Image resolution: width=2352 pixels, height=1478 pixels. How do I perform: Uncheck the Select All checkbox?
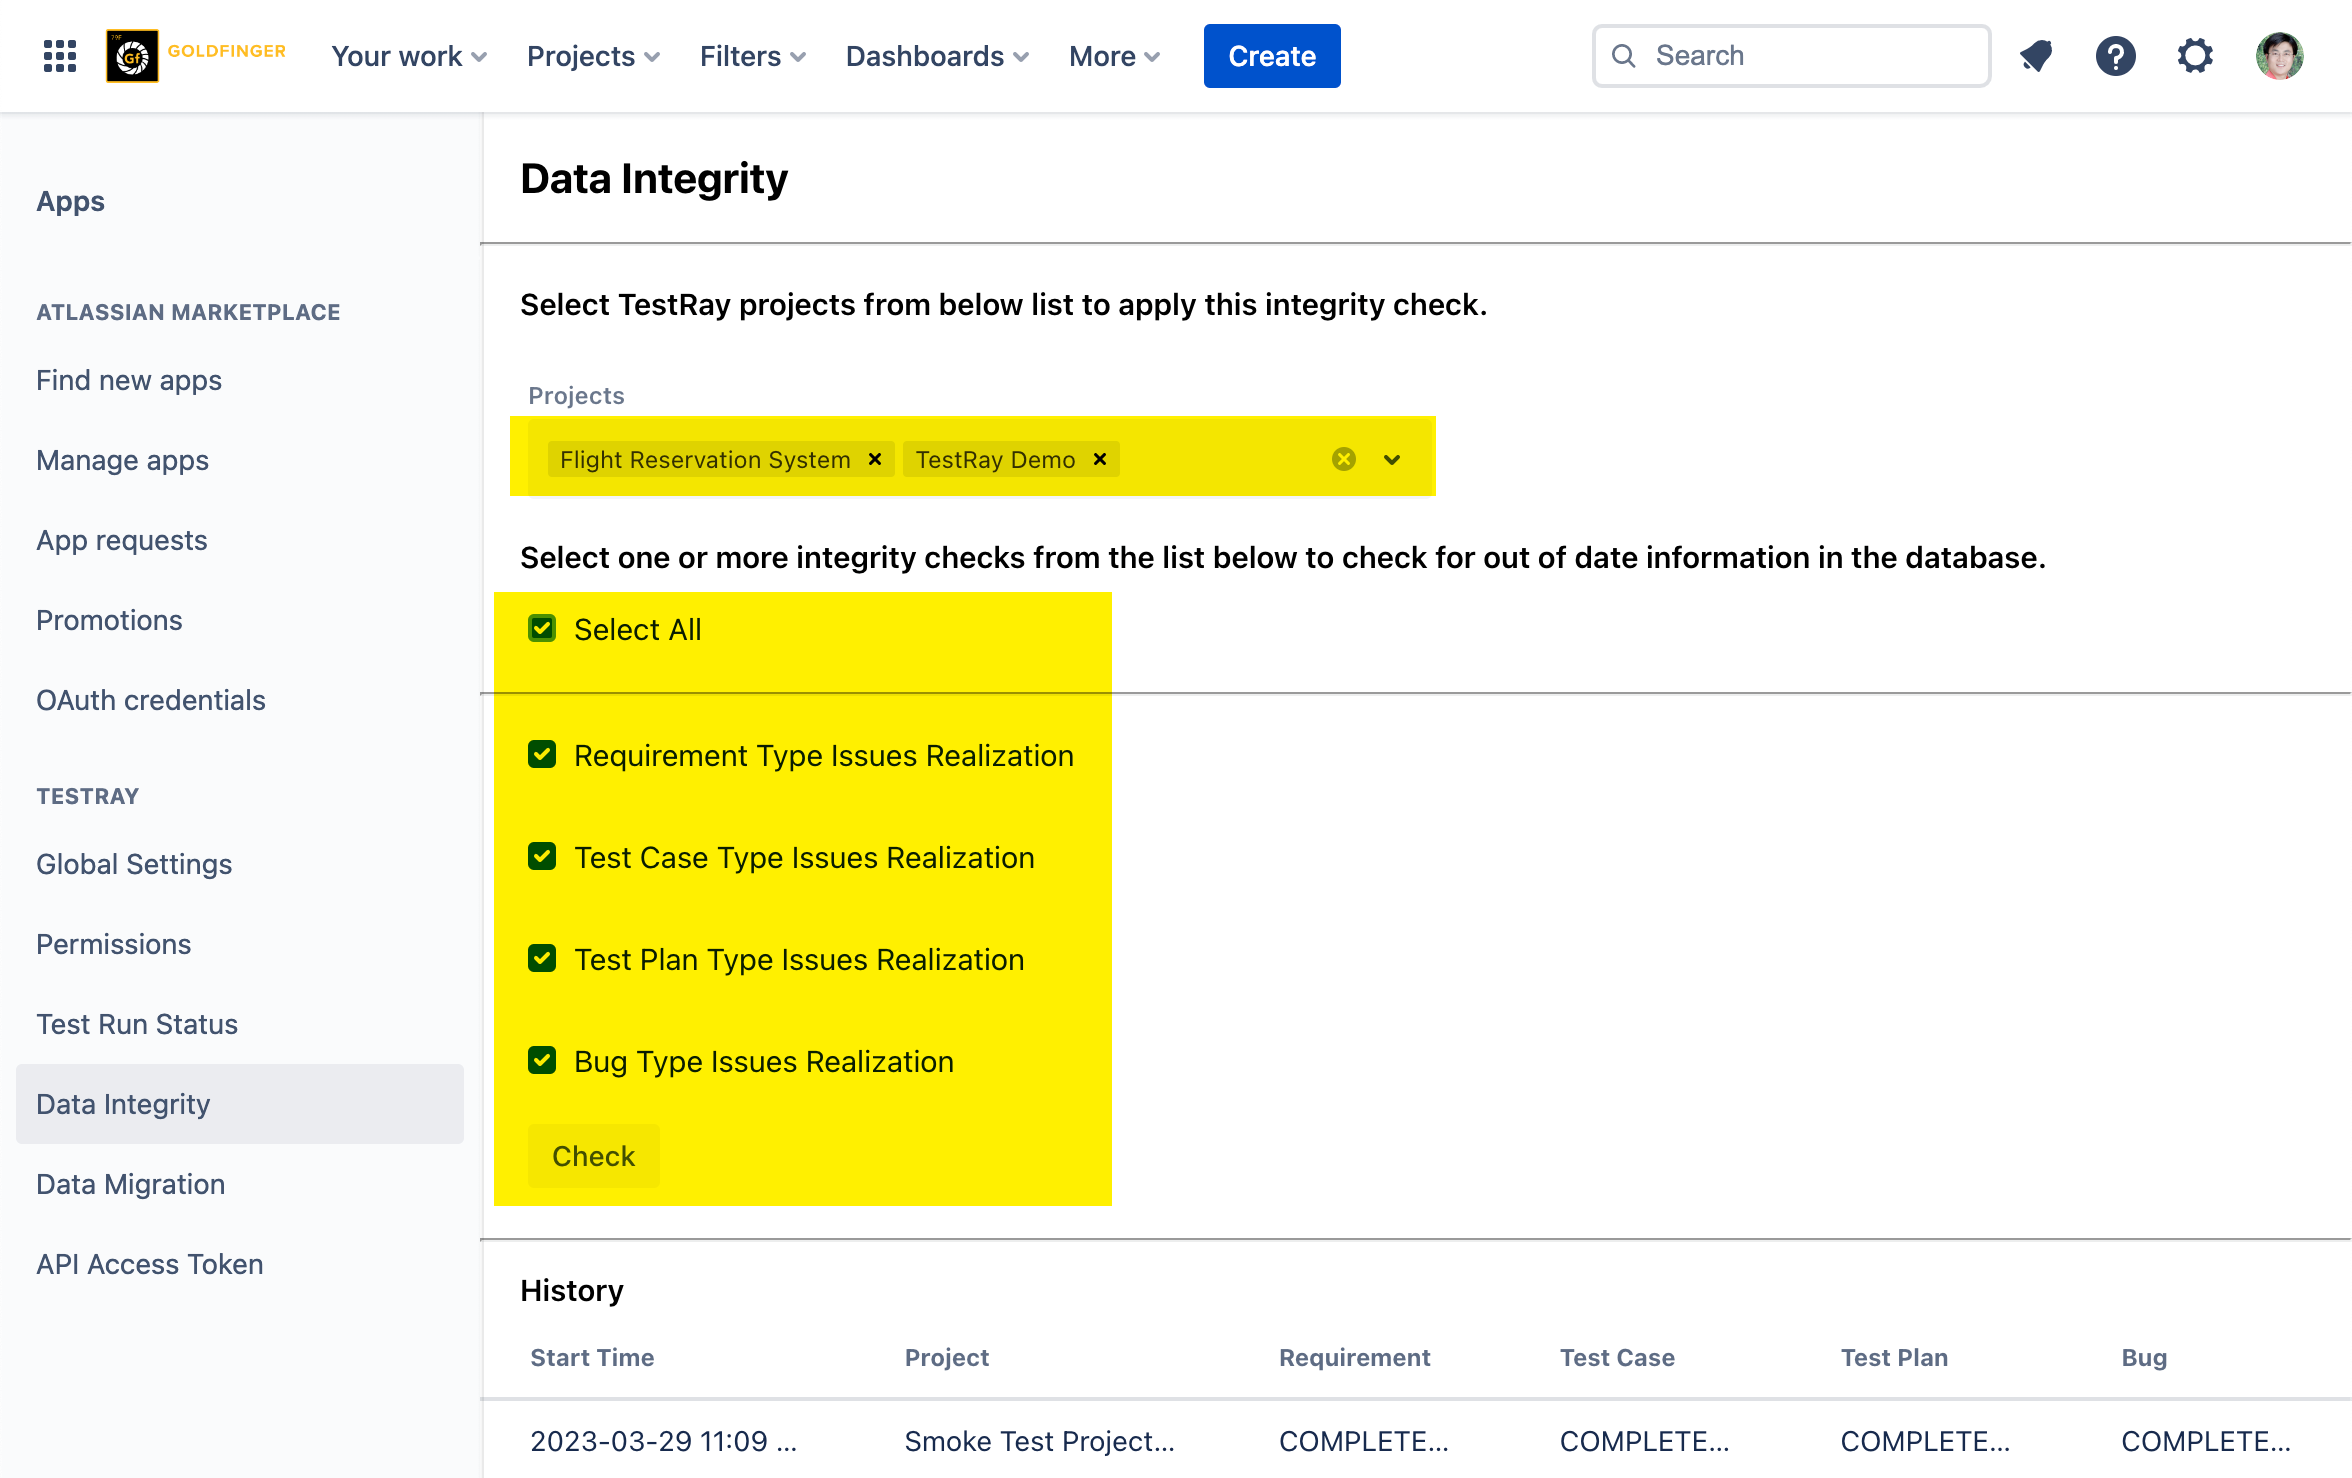tap(542, 629)
